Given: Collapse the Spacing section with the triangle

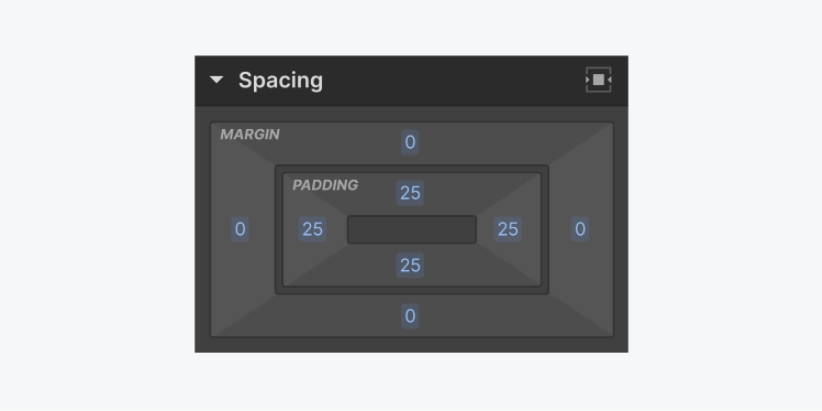Looking at the screenshot, I should pyautogui.click(x=217, y=80).
